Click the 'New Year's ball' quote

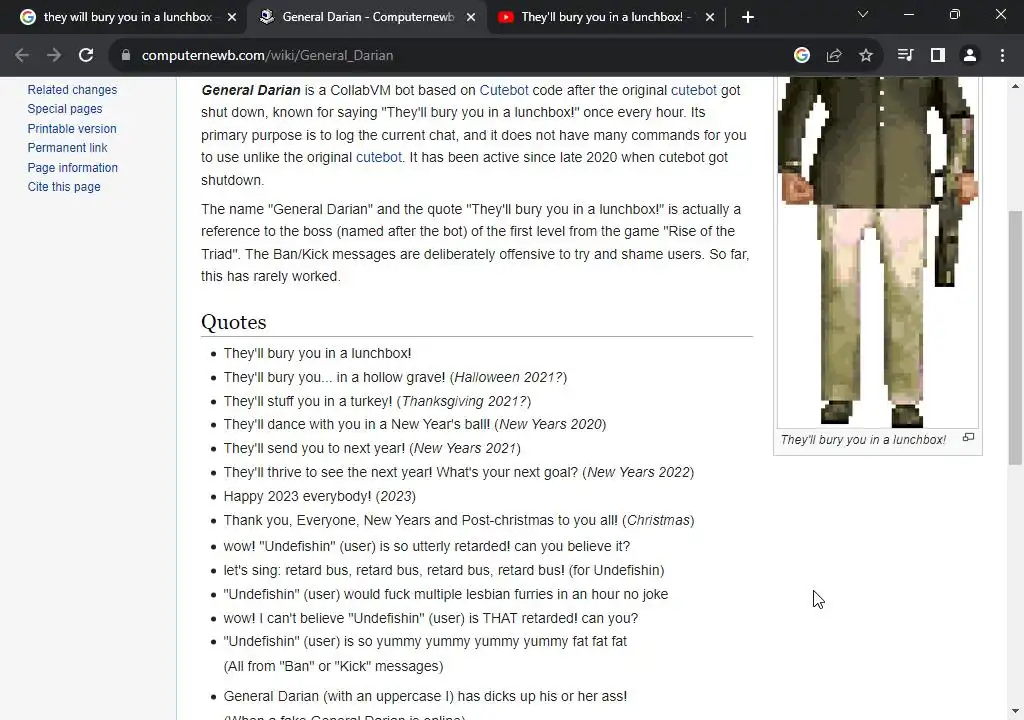(x=415, y=425)
